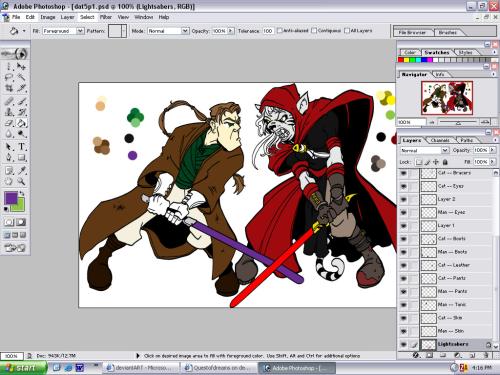Select the Clone Stamp tool
Screen dimensions: 500x375
(x=9, y=112)
